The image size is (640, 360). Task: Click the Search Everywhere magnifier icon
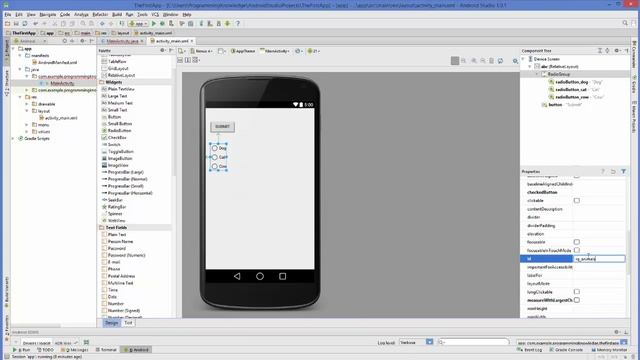[x=625, y=23]
